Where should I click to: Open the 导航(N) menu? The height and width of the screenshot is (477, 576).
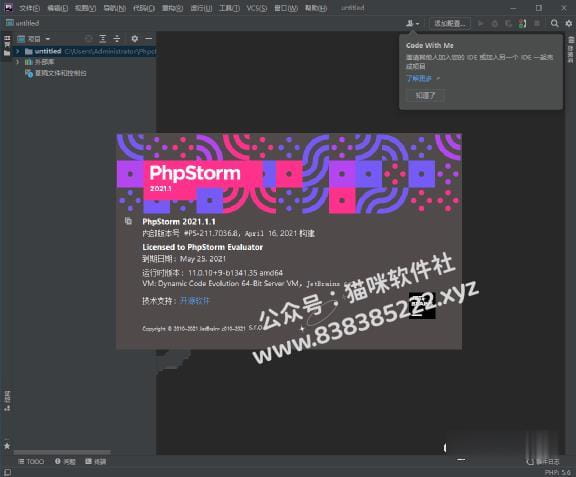tap(114, 8)
